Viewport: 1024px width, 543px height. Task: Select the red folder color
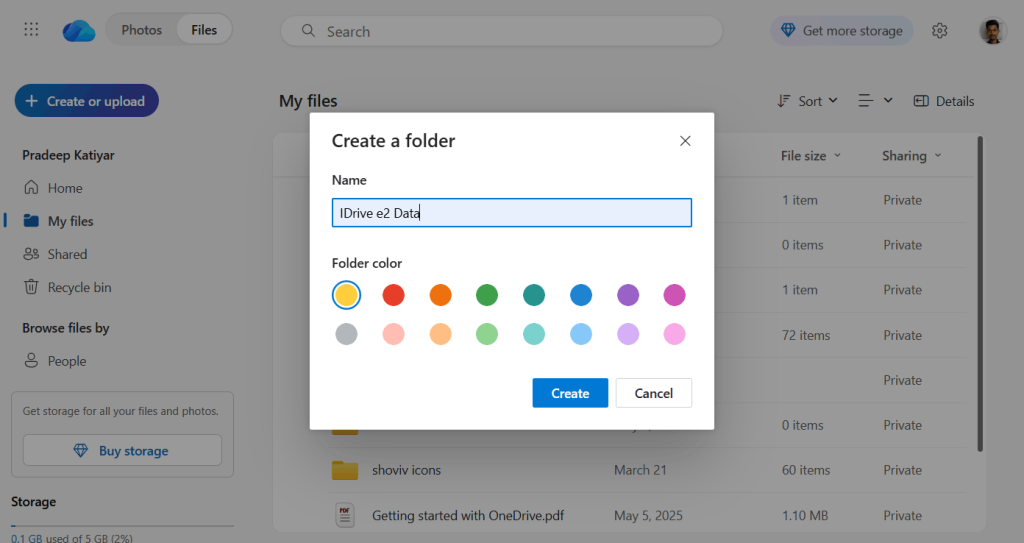tap(393, 295)
